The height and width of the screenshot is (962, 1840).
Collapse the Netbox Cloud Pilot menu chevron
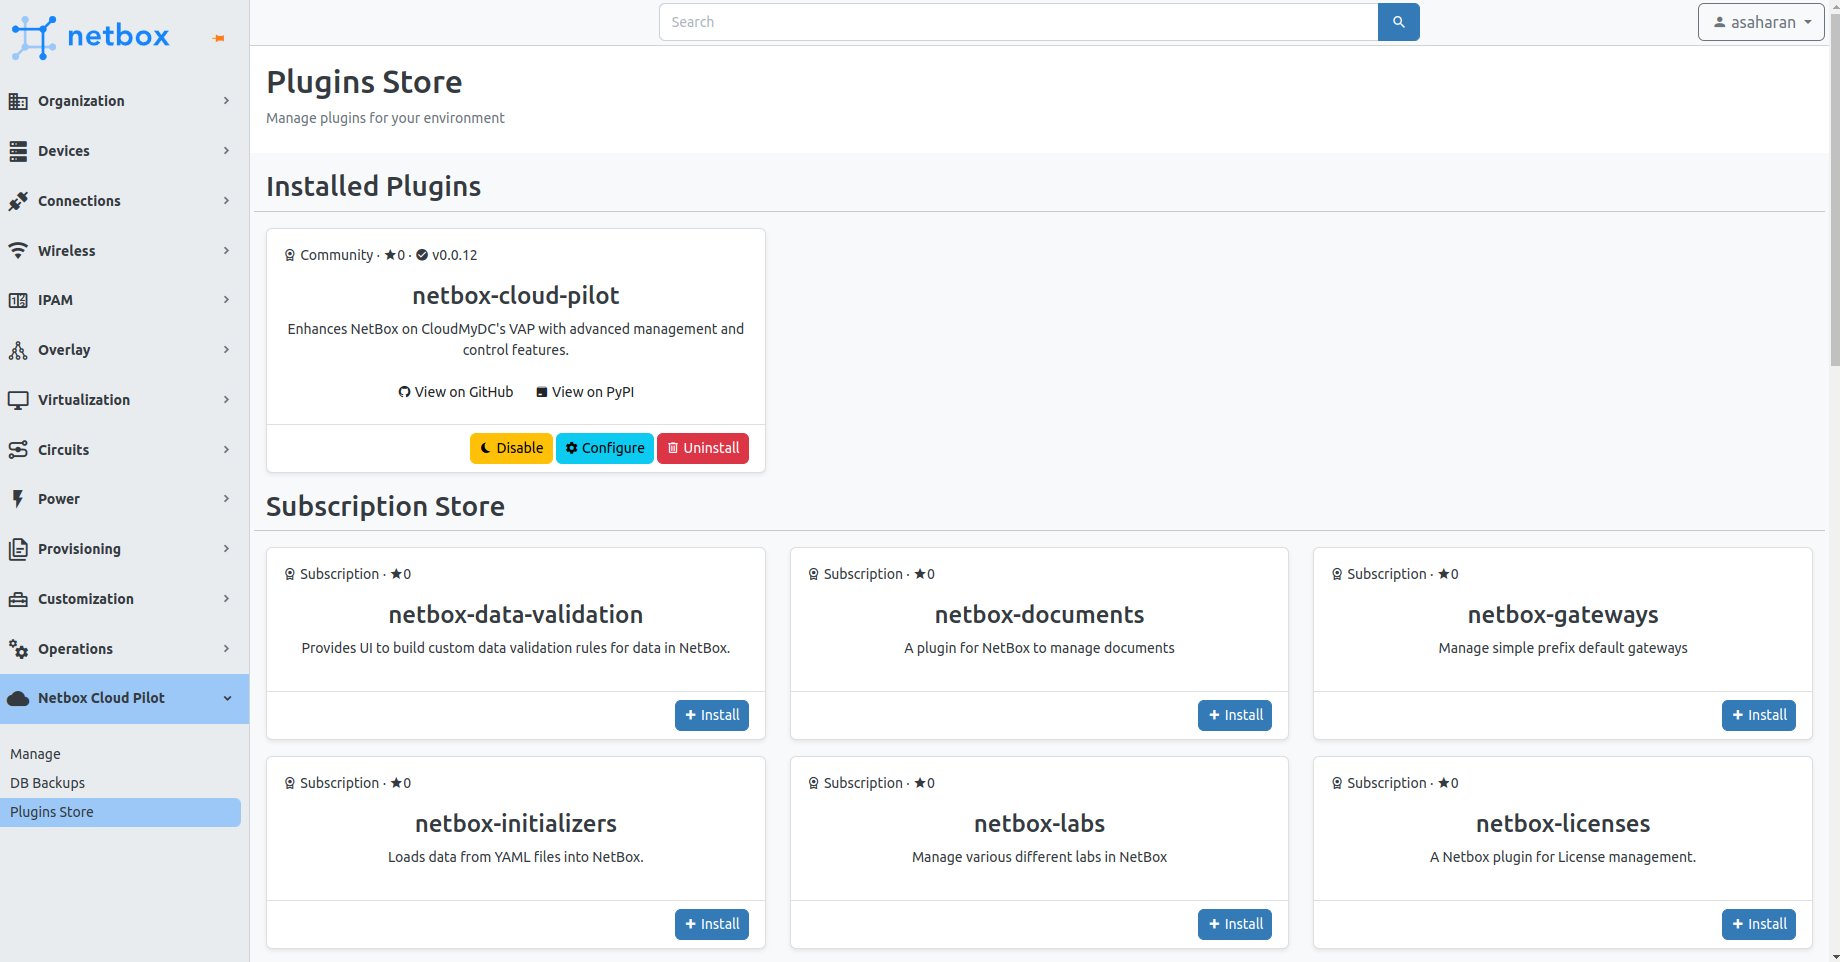click(x=227, y=698)
